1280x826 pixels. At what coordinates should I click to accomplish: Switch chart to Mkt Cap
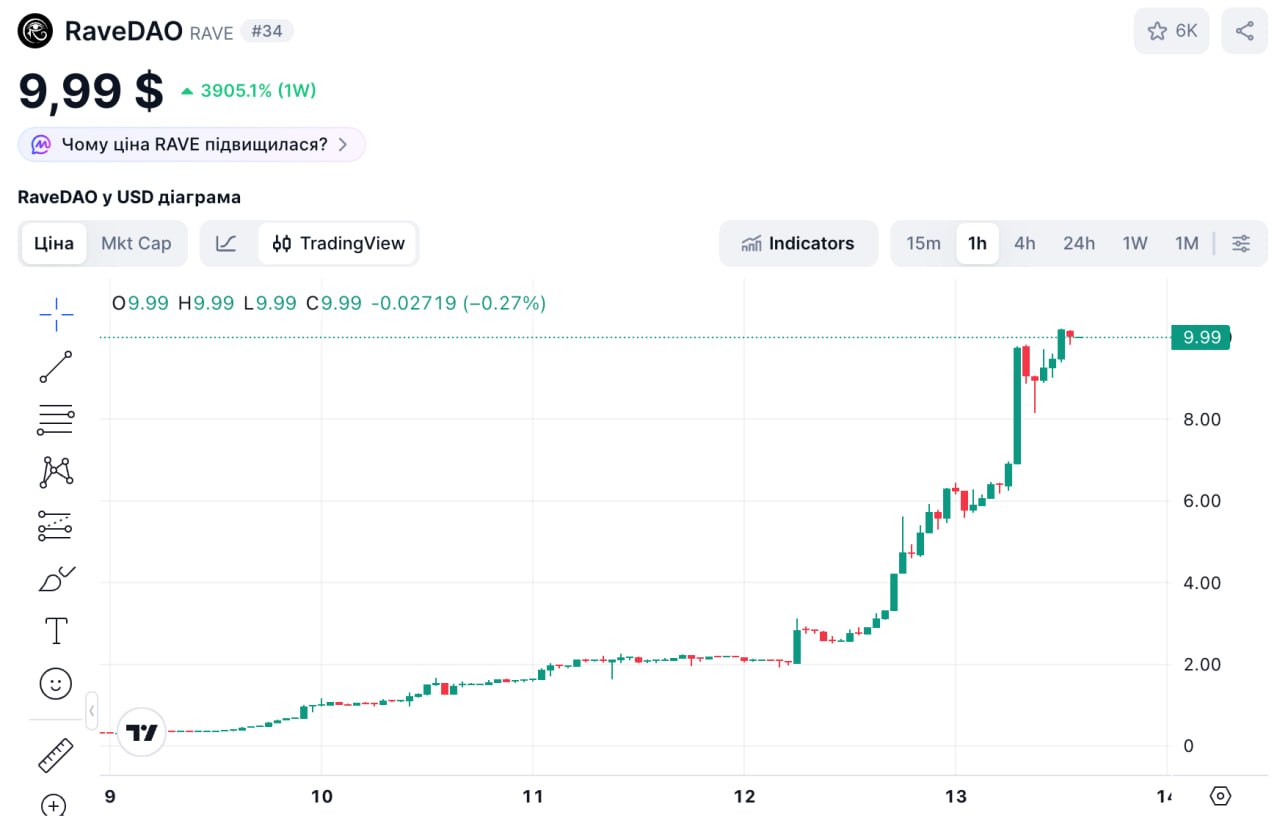(x=136, y=243)
